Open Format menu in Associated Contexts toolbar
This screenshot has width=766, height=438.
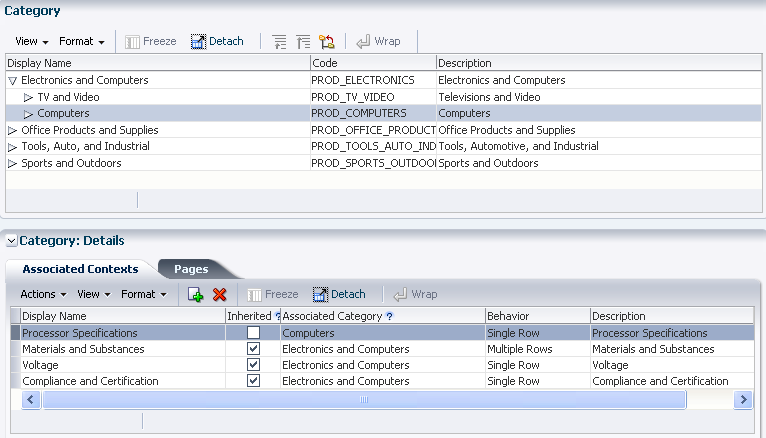coord(144,294)
